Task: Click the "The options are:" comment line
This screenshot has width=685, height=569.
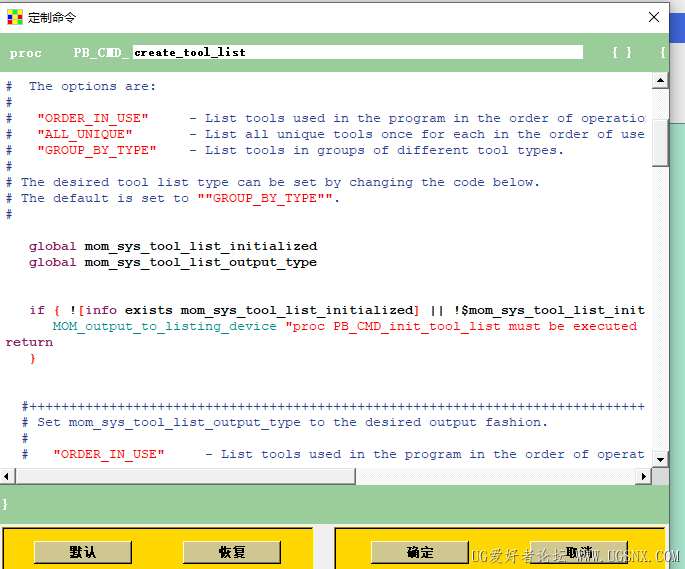Action: (x=81, y=86)
